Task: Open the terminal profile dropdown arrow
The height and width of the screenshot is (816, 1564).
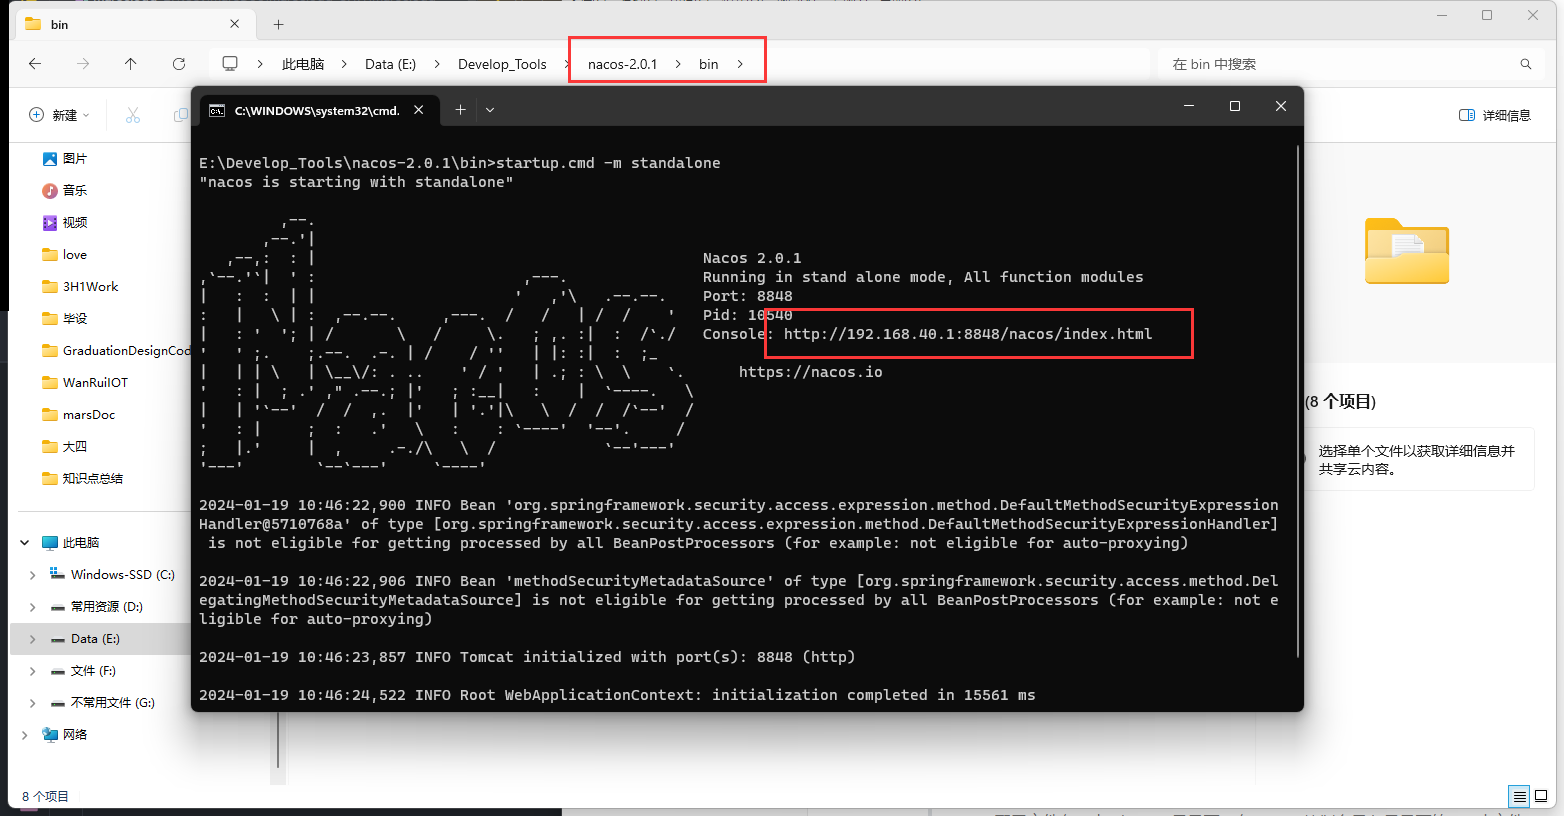Action: (490, 110)
